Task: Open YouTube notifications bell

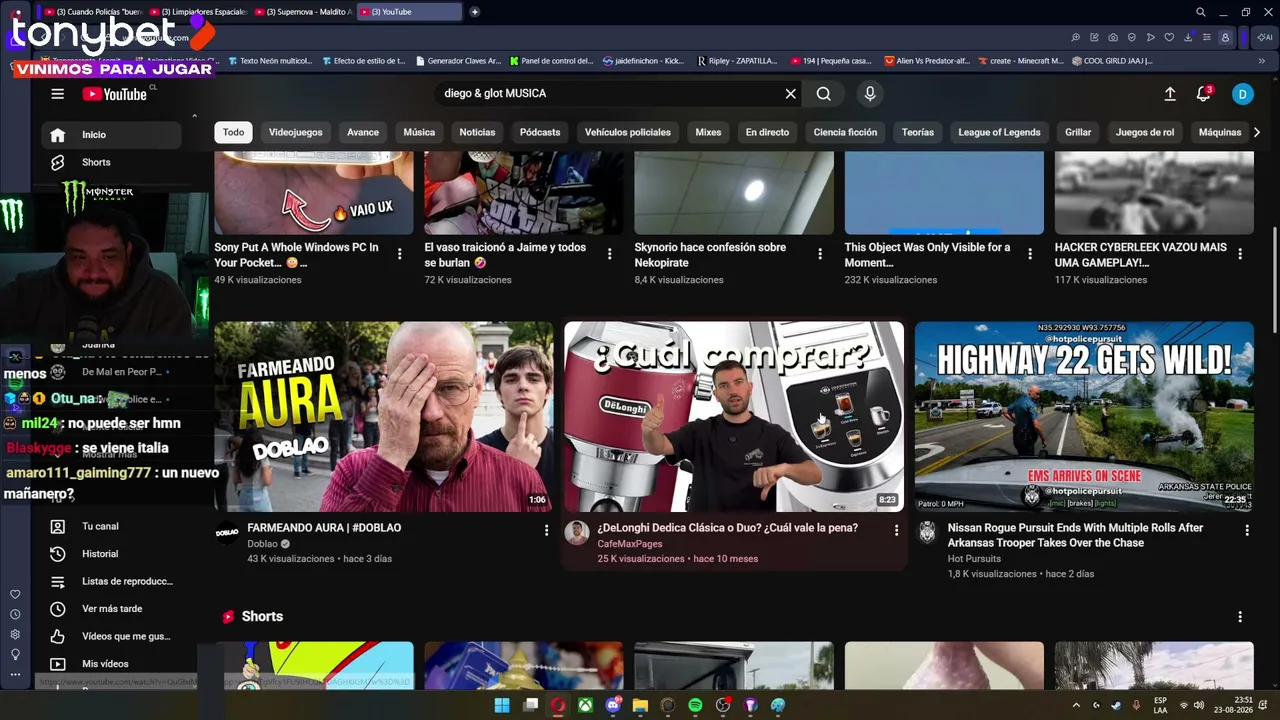Action: pyautogui.click(x=1204, y=94)
